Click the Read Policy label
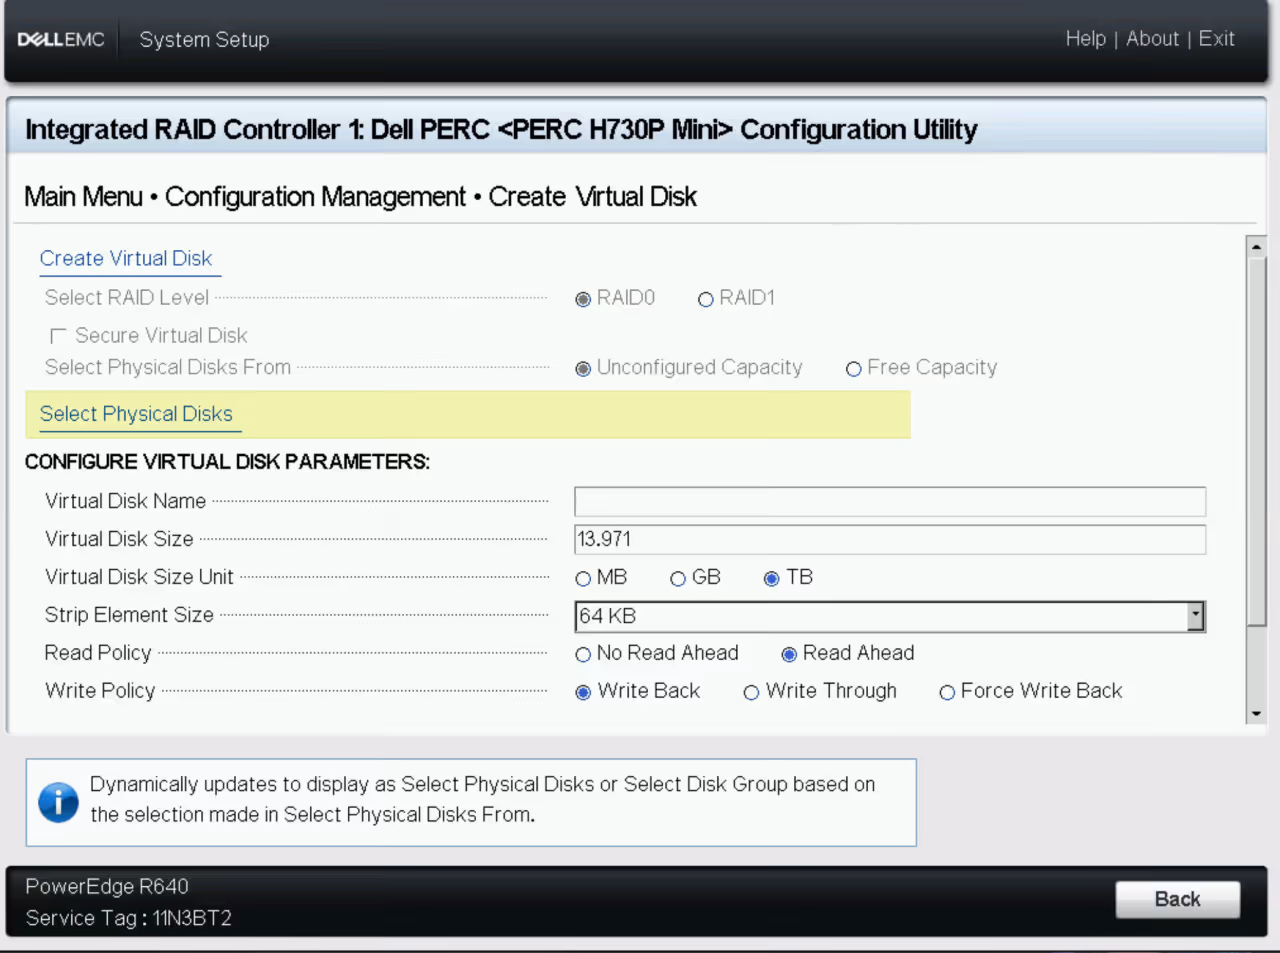 pyautogui.click(x=98, y=653)
